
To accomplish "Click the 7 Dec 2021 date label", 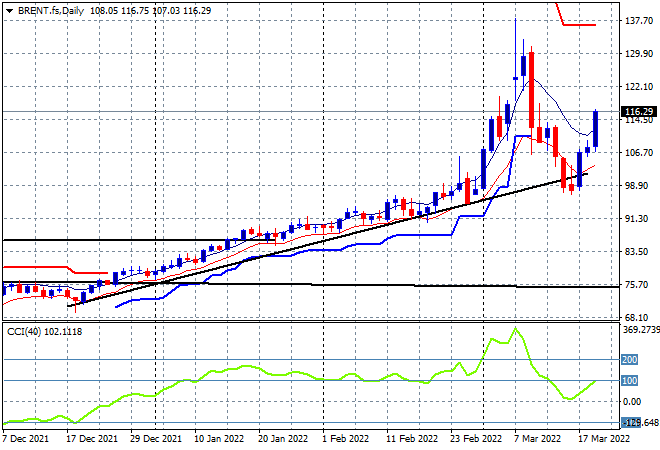I will (x=28, y=439).
